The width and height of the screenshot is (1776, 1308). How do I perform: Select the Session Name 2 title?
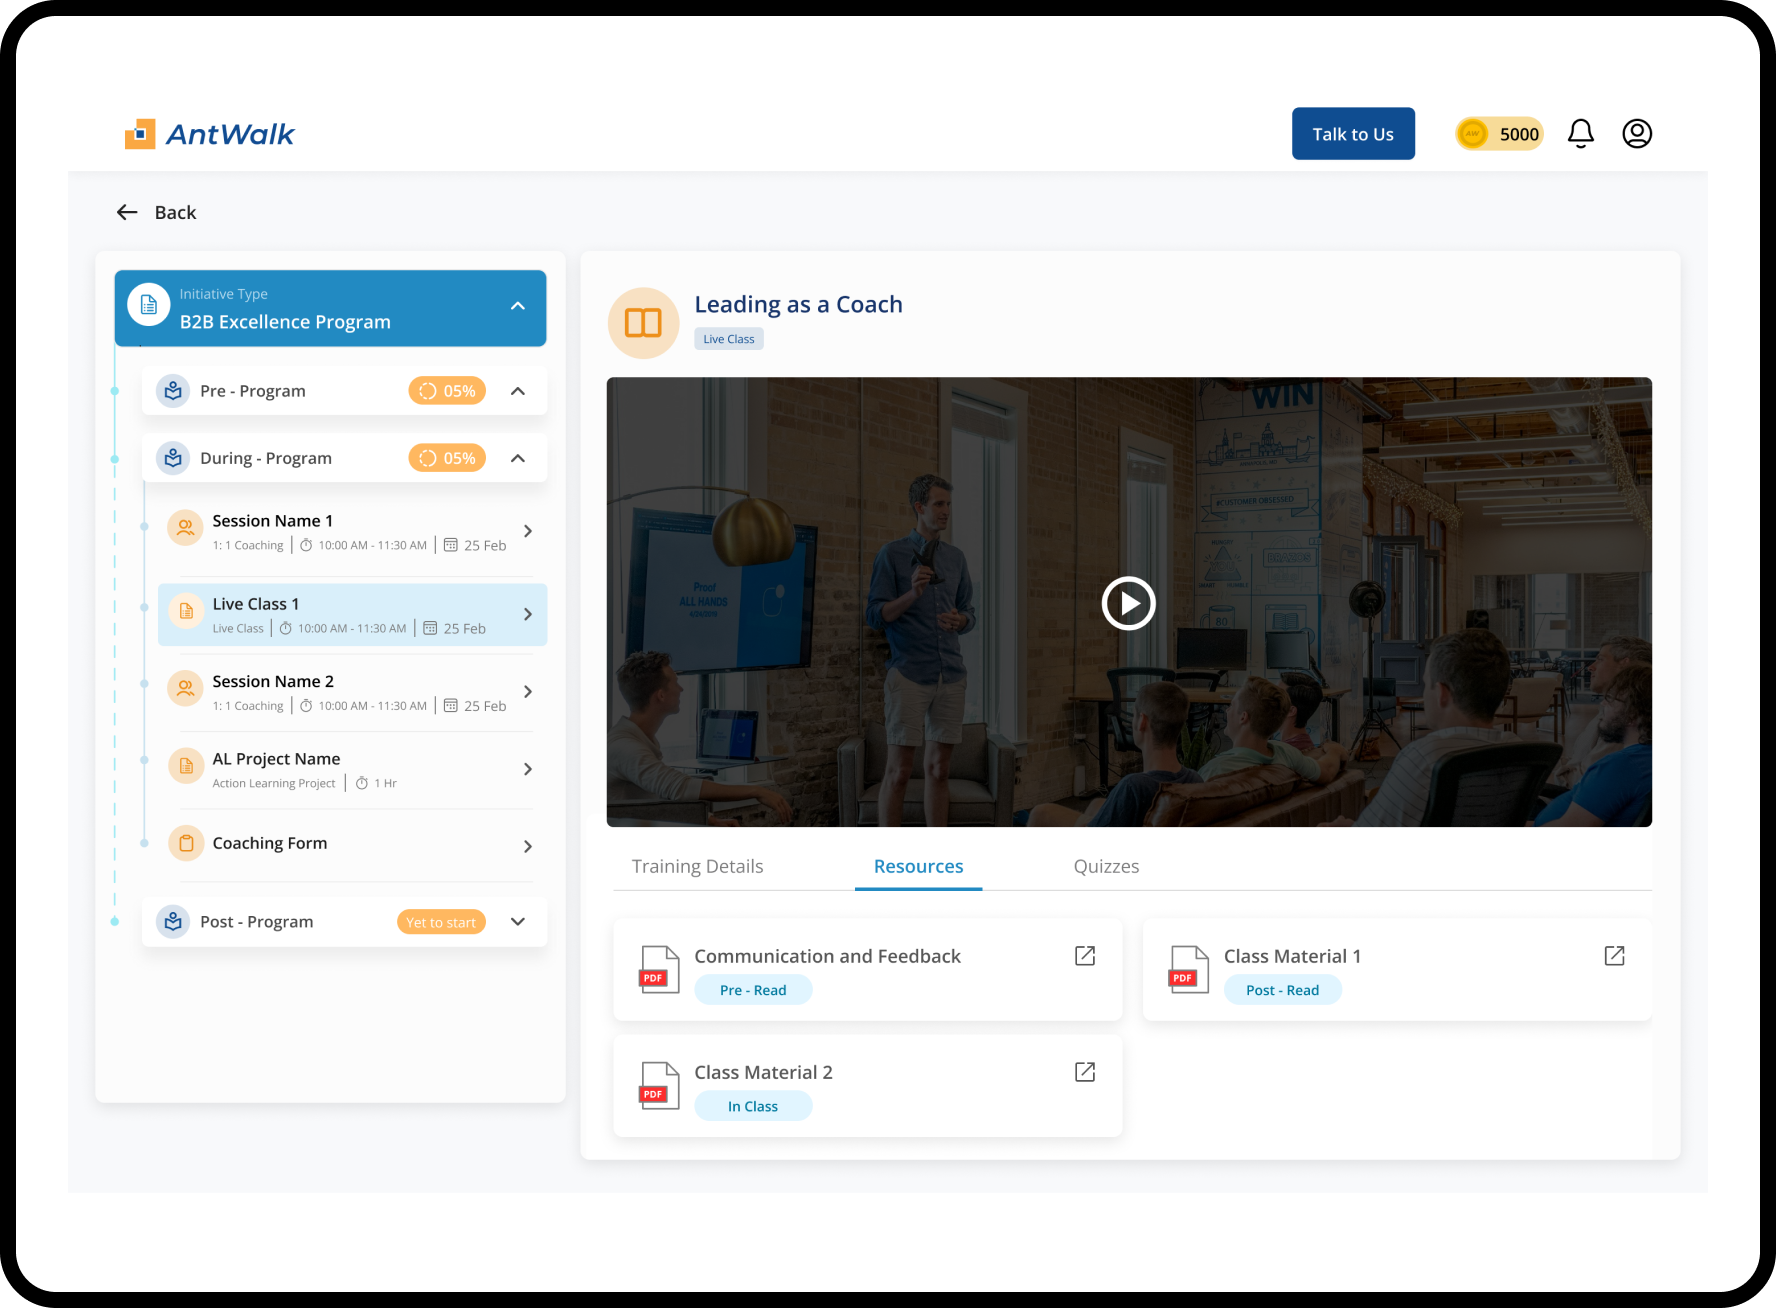tap(273, 681)
